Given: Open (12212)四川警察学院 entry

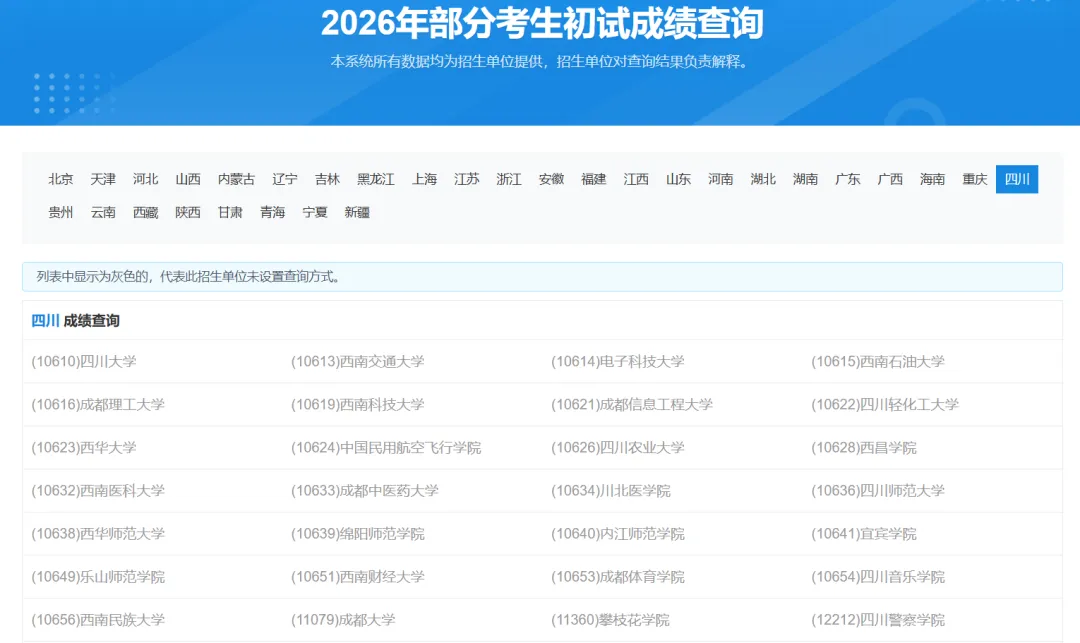Looking at the screenshot, I should [878, 620].
